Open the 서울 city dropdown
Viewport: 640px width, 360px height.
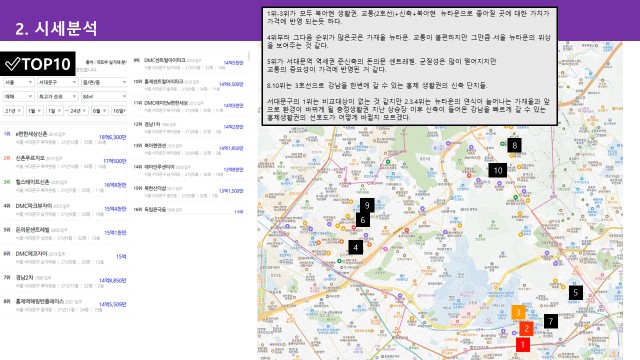coord(19,82)
